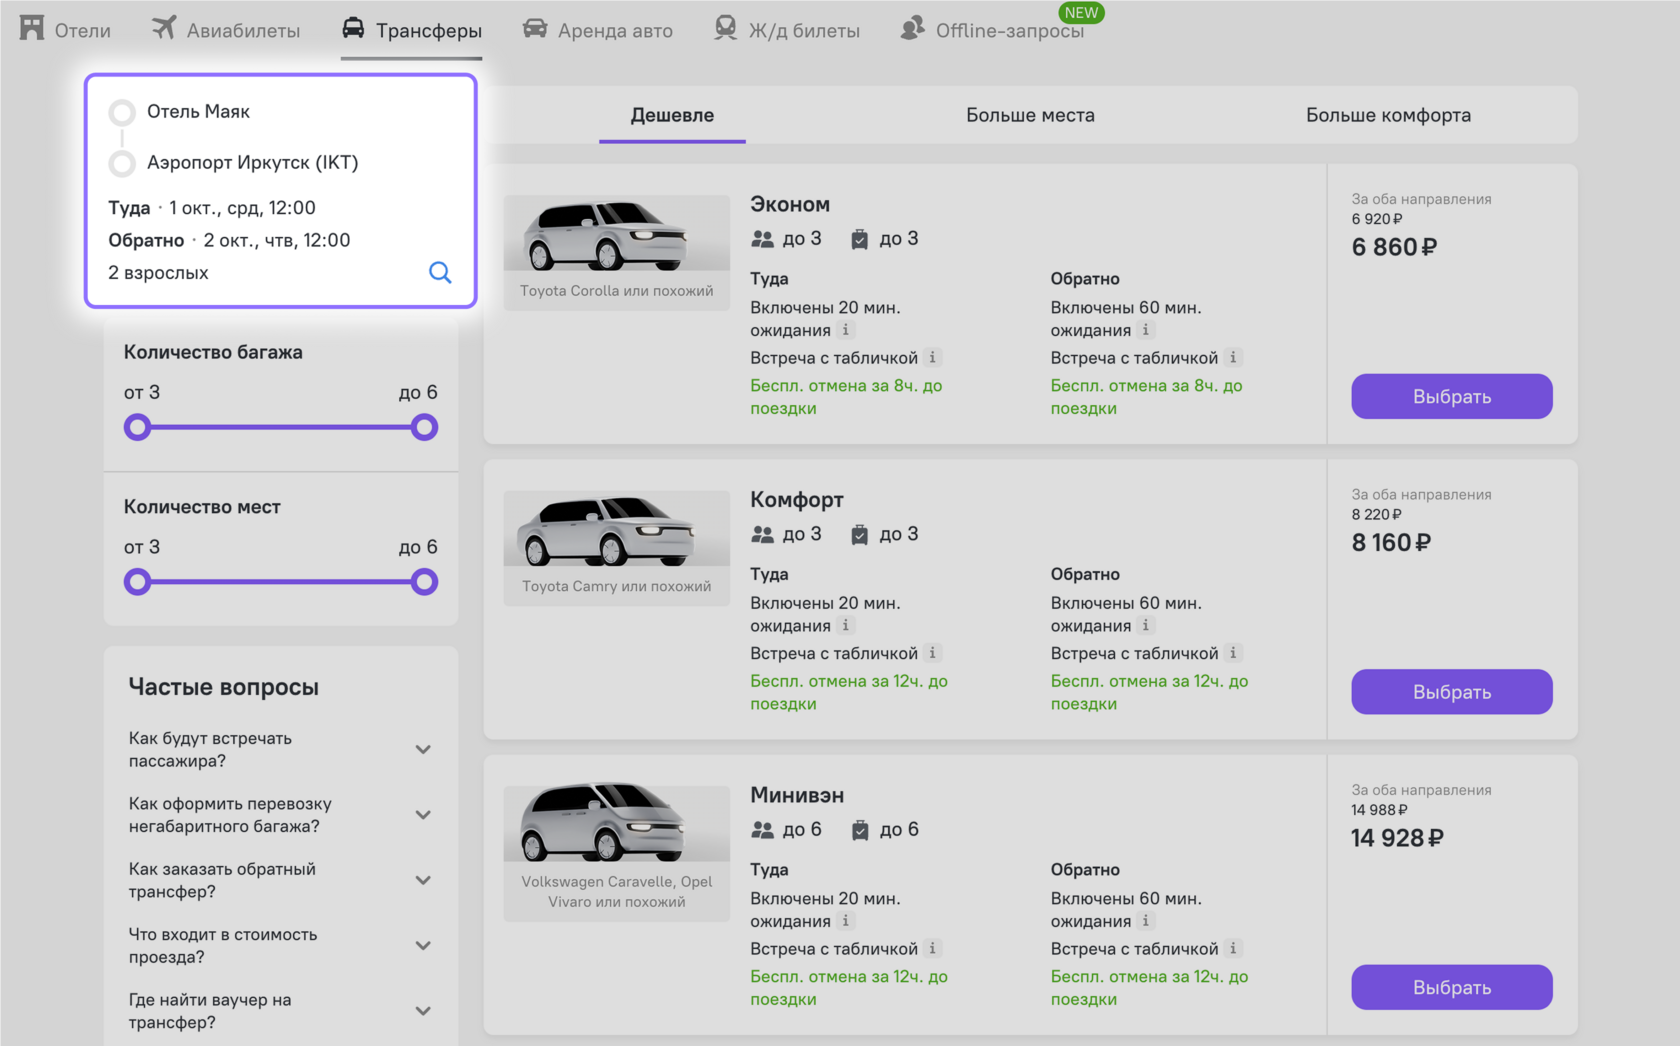Click the Комфорт card title
Screen dimensions: 1680x1046
[x=797, y=499]
